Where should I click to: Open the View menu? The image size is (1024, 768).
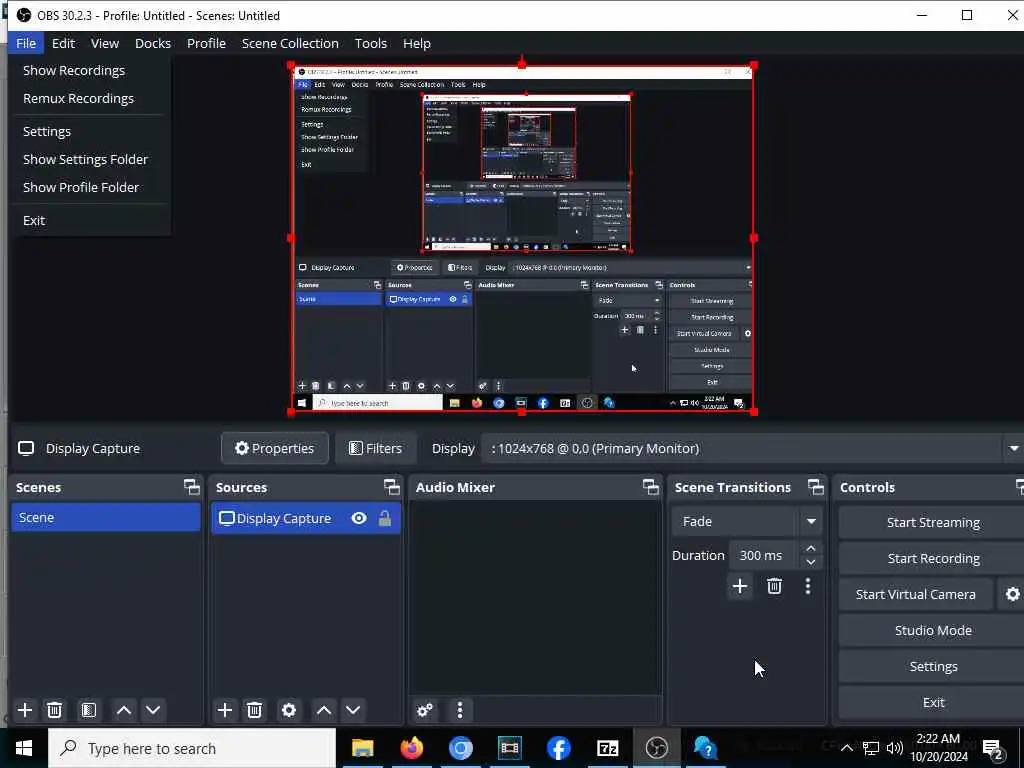pyautogui.click(x=104, y=43)
